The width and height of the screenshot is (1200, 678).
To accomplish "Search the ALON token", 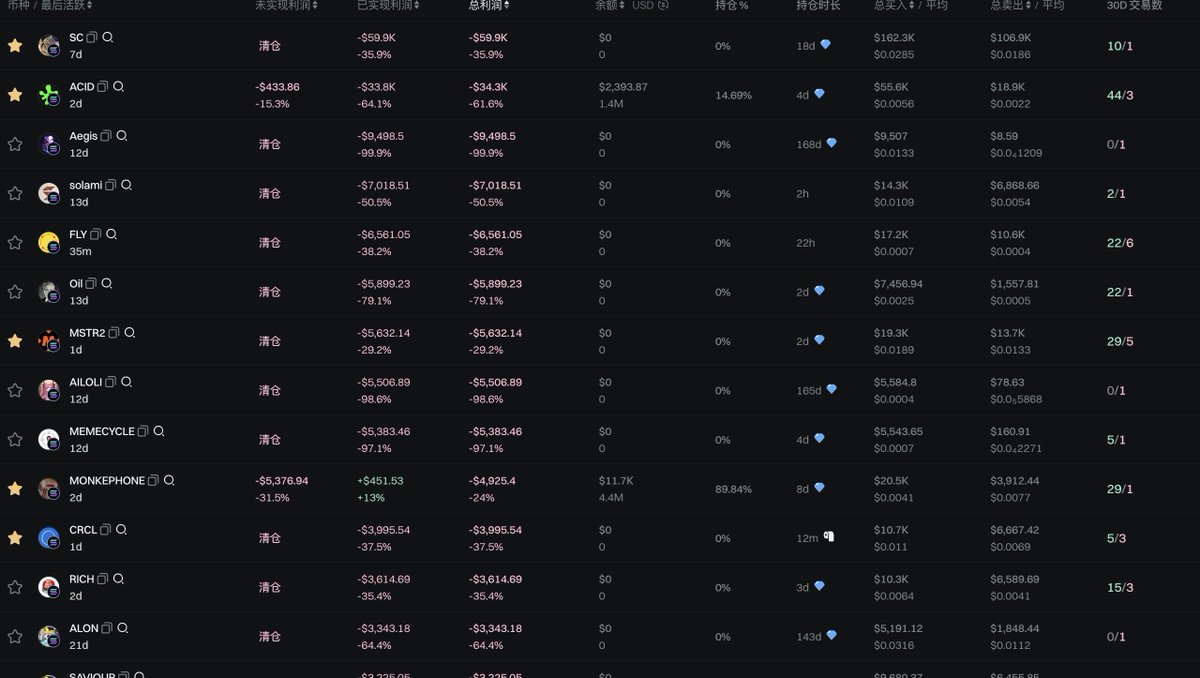I will [123, 628].
